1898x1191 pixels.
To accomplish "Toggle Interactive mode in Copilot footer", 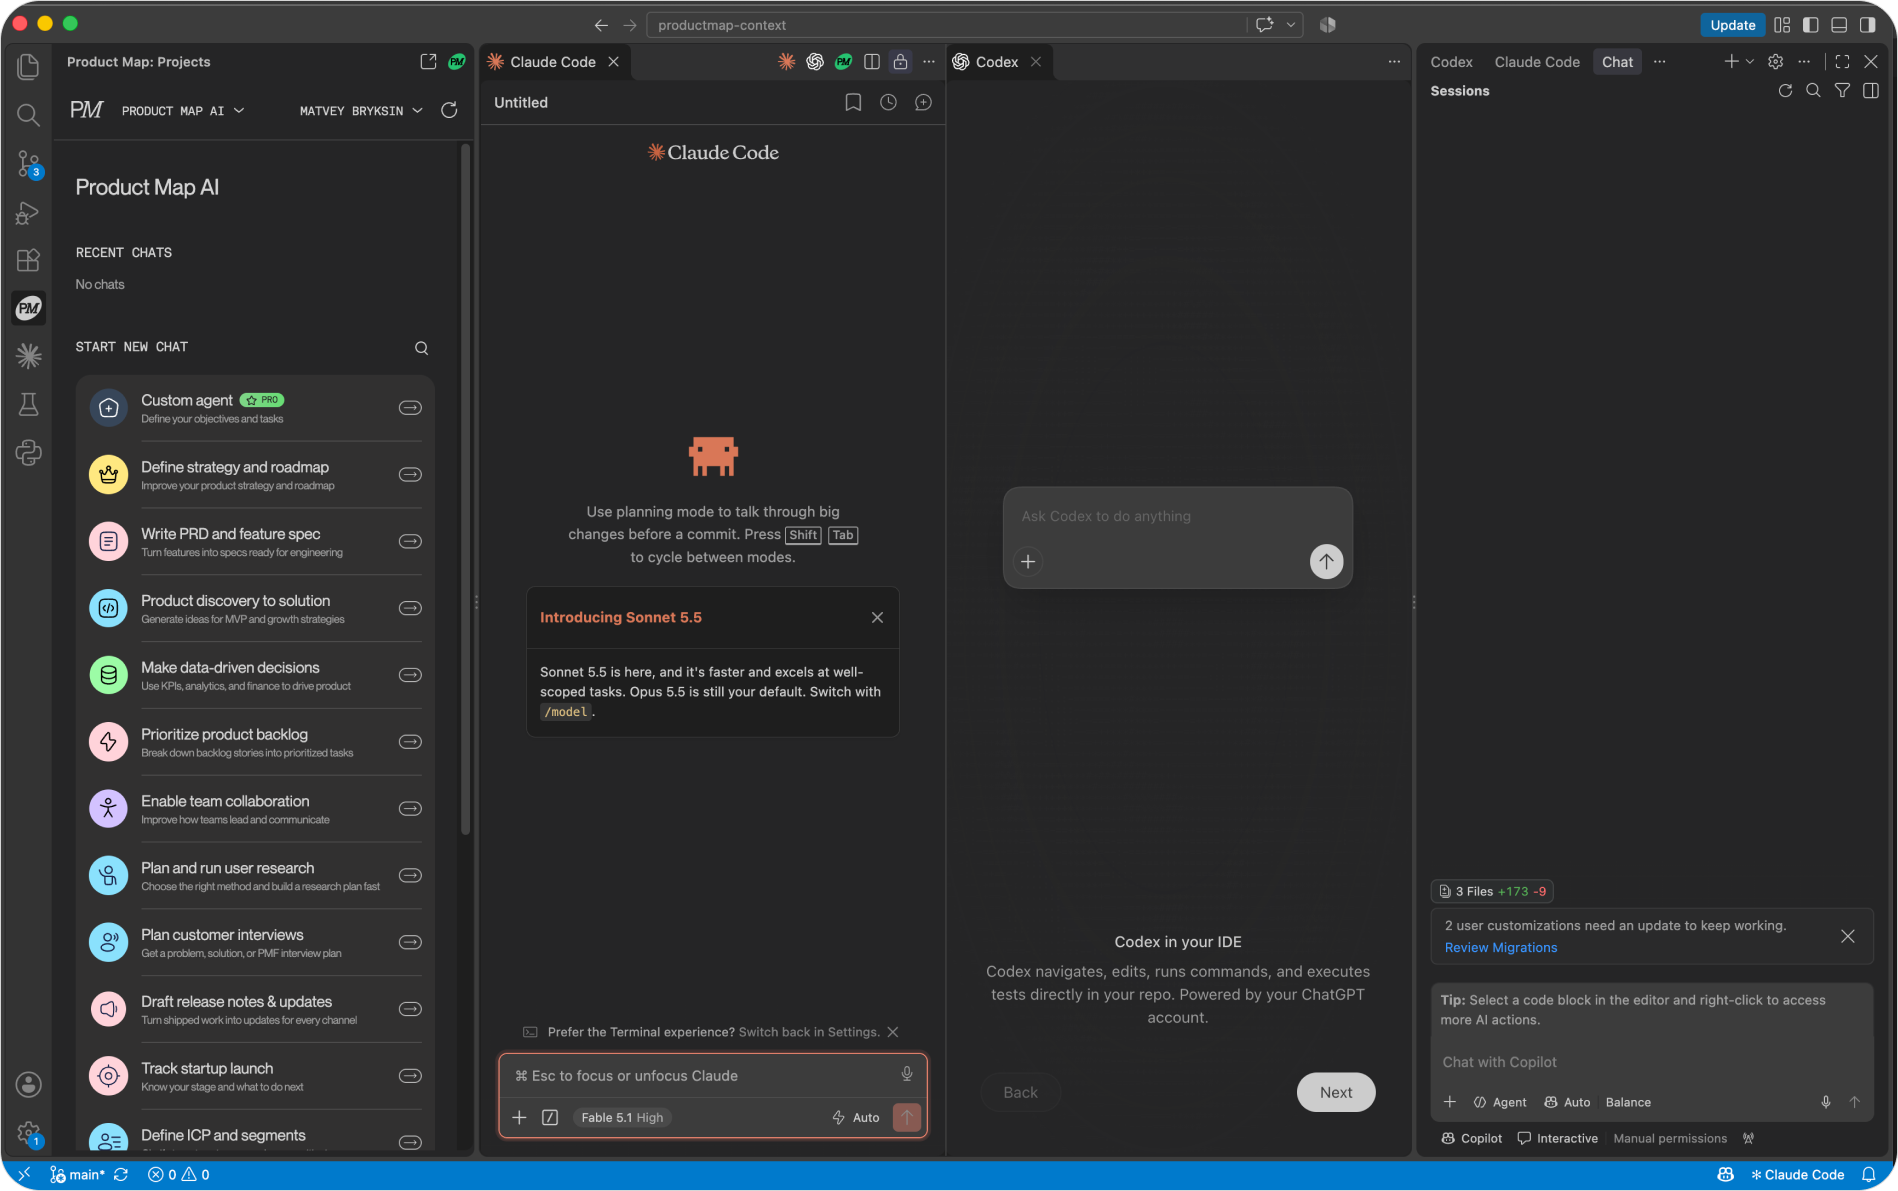I will [x=1557, y=1139].
